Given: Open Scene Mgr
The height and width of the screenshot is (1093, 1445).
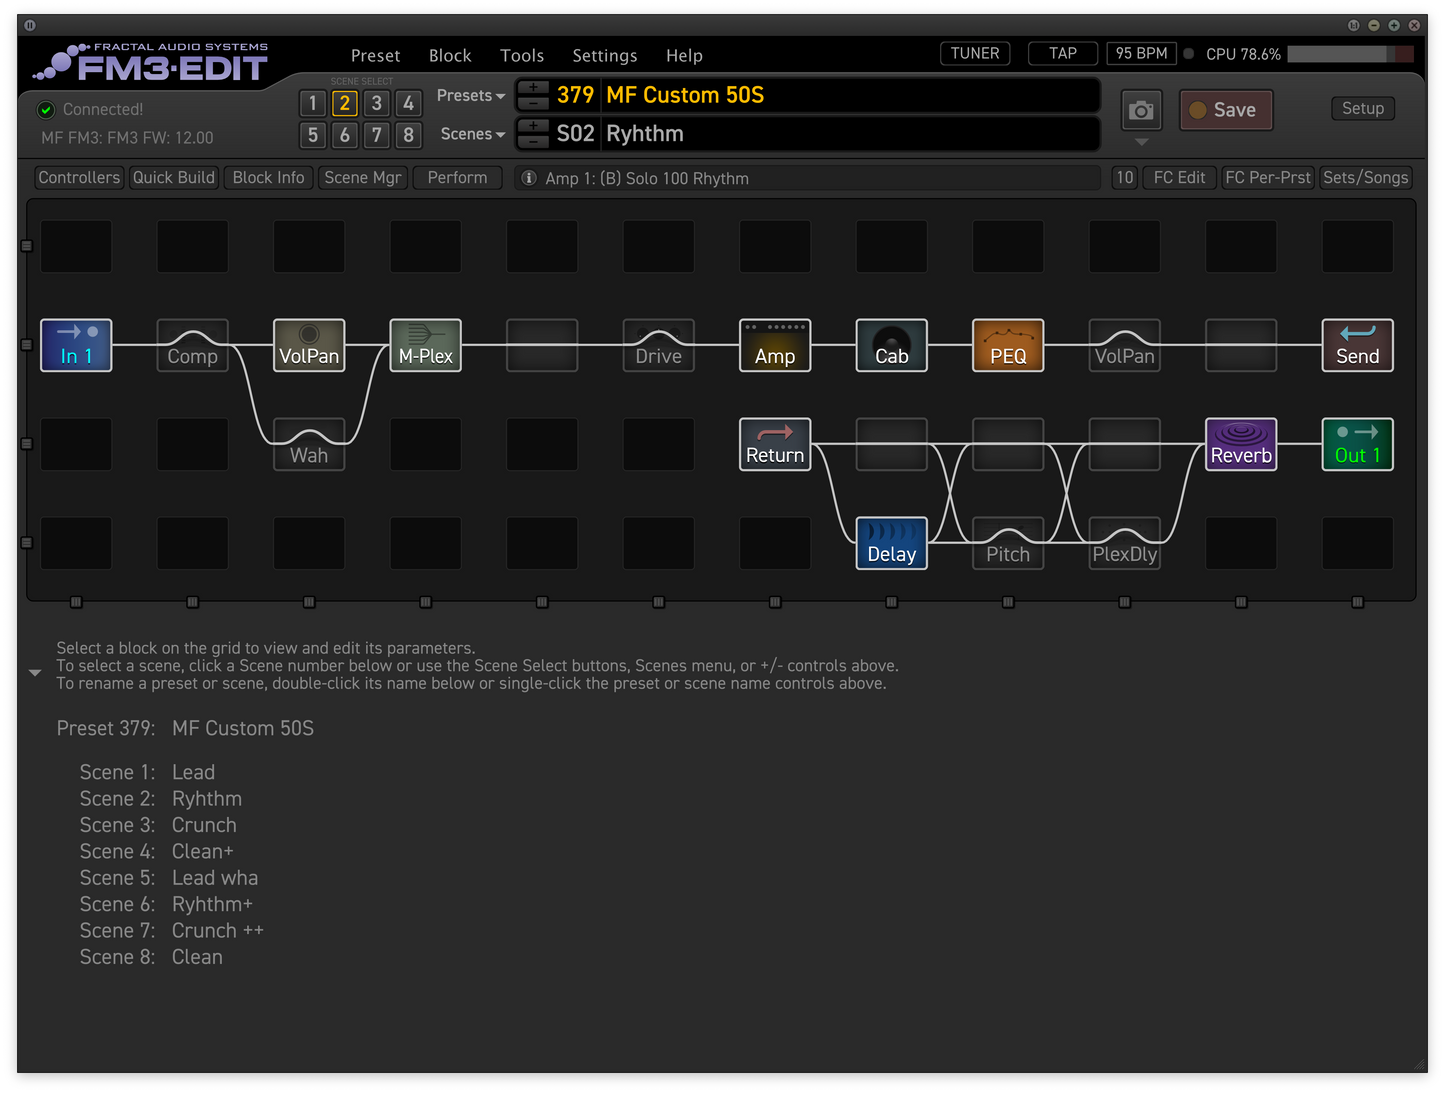Looking at the screenshot, I should point(363,178).
